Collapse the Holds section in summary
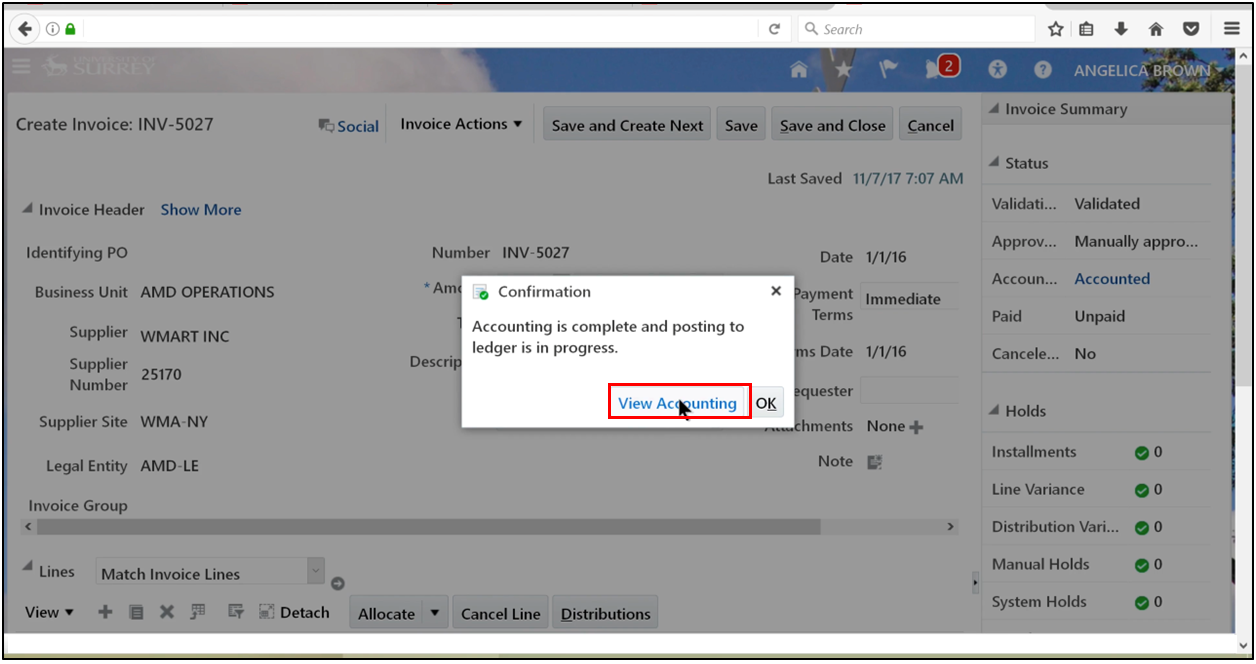The width and height of the screenshot is (1256, 664). pos(994,411)
